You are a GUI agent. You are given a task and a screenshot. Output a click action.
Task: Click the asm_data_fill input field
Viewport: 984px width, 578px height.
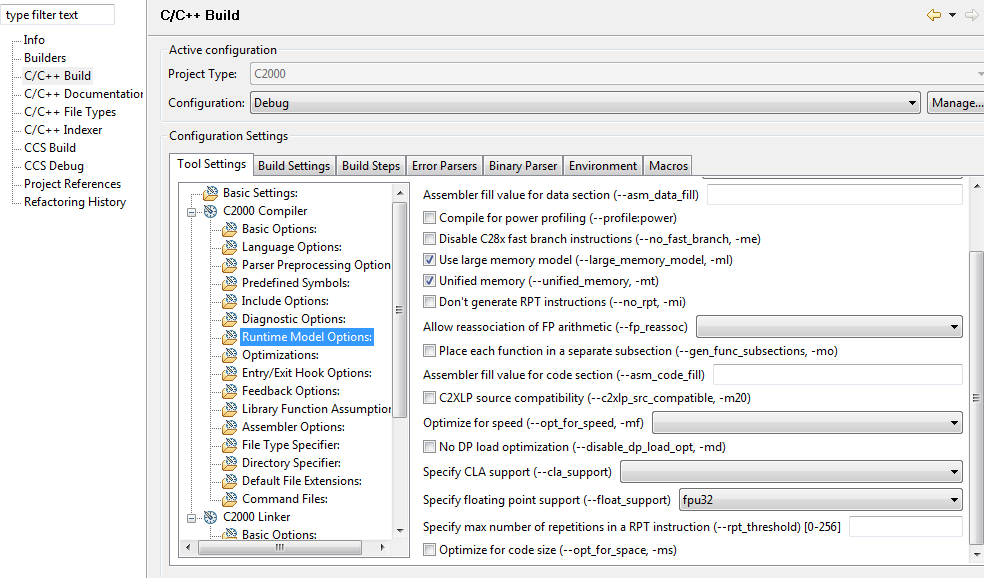click(x=835, y=195)
